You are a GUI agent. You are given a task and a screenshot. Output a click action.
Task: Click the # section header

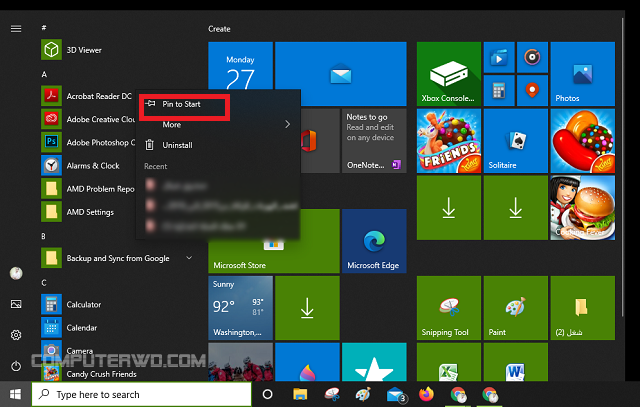(44, 28)
